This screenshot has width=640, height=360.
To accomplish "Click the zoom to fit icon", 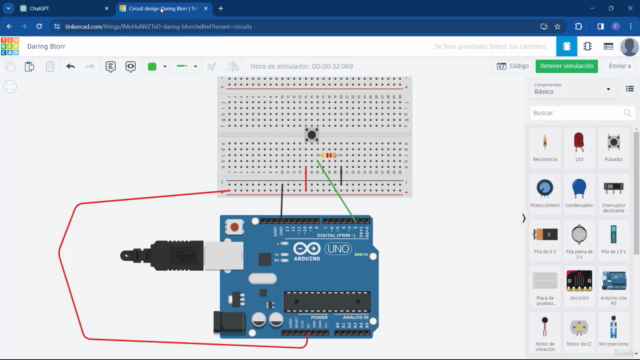I will [x=10, y=87].
